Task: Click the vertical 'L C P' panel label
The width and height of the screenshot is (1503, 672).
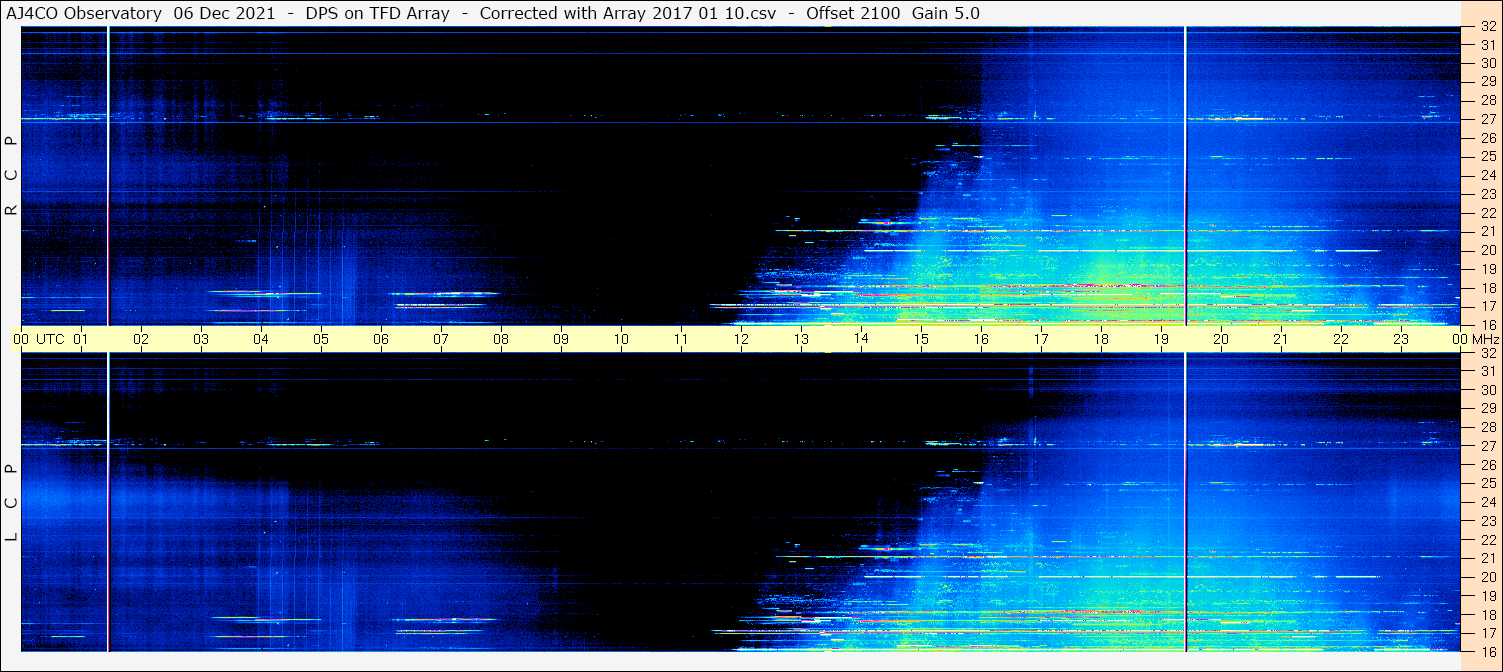Action: [12, 503]
